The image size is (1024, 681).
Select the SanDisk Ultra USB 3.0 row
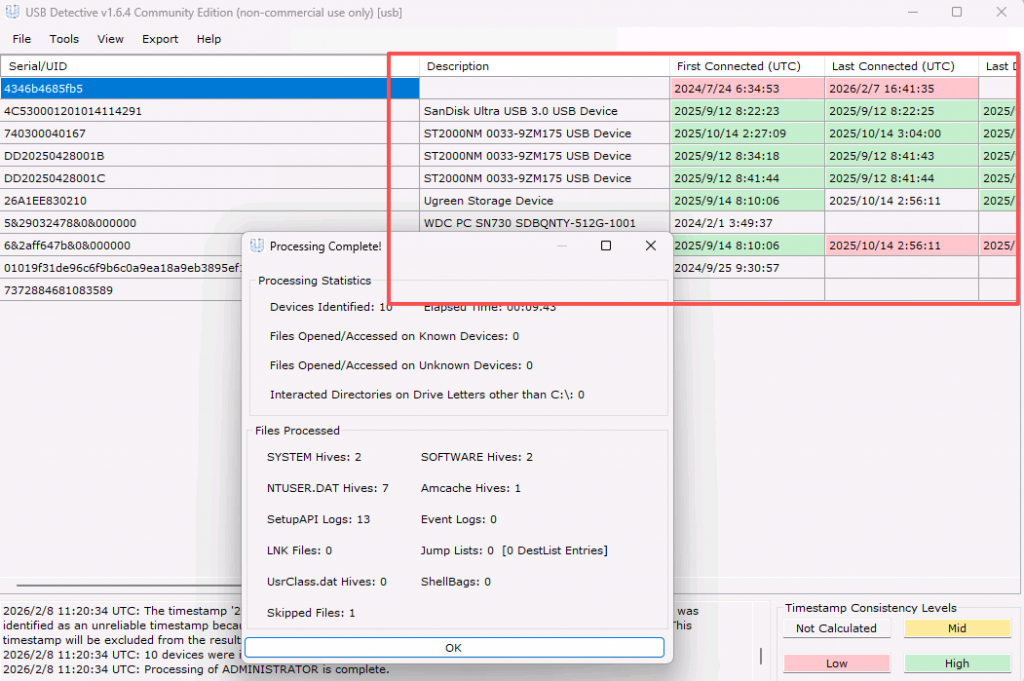tap(520, 111)
